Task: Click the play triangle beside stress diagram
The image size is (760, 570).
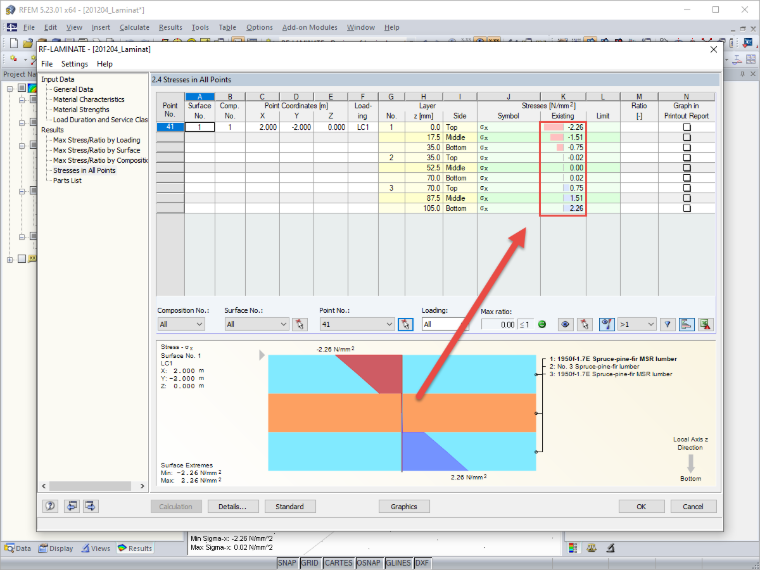Action: pos(262,355)
